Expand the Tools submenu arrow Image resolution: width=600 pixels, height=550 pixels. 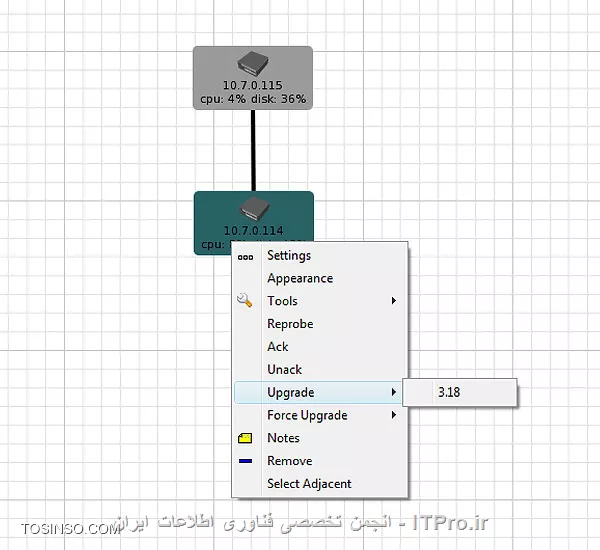pyautogui.click(x=393, y=300)
